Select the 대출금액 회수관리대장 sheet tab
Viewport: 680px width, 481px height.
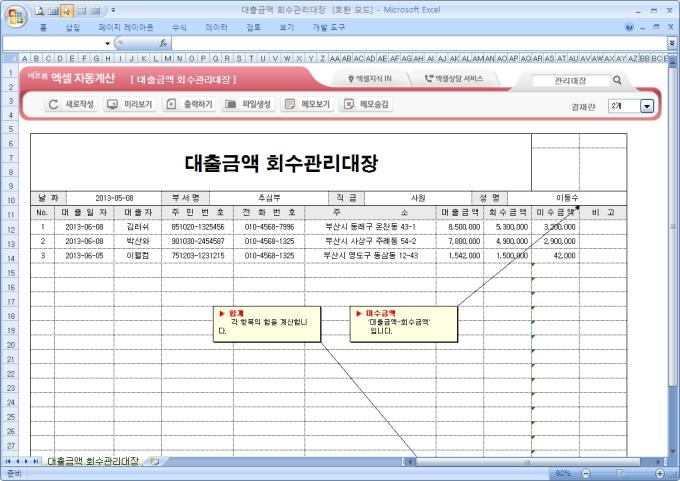coord(93,461)
